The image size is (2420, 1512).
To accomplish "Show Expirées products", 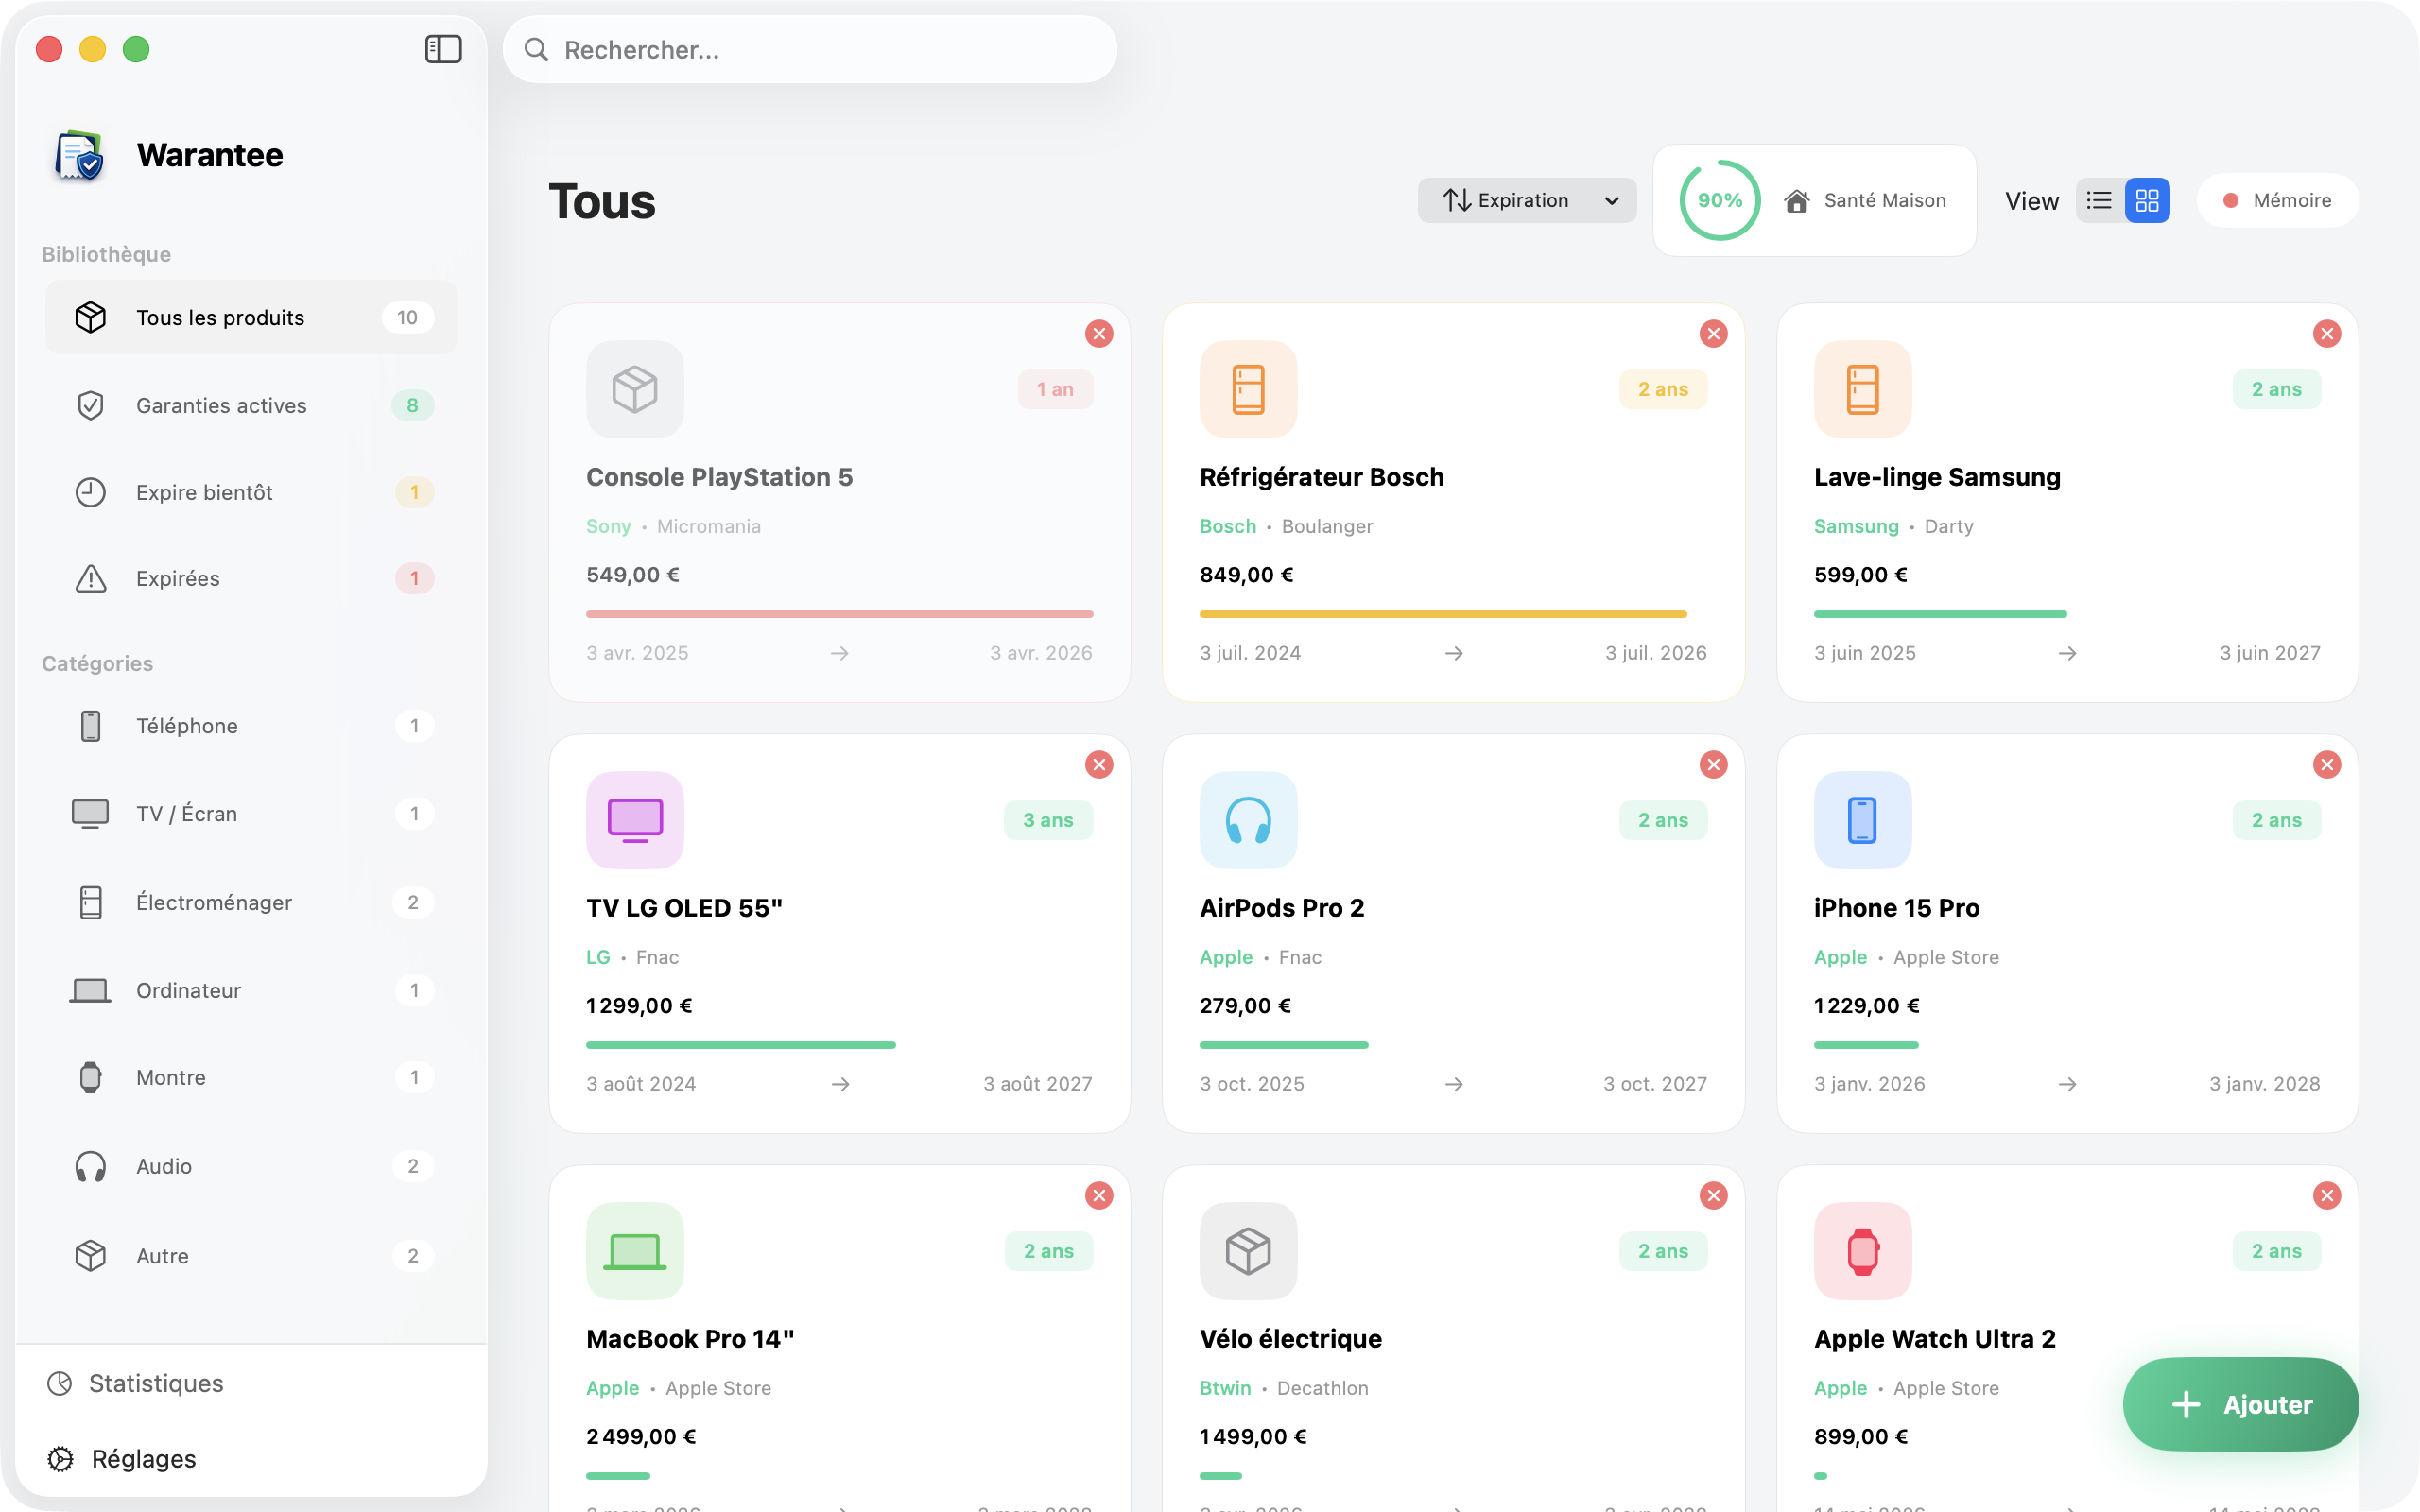I will click(x=251, y=579).
